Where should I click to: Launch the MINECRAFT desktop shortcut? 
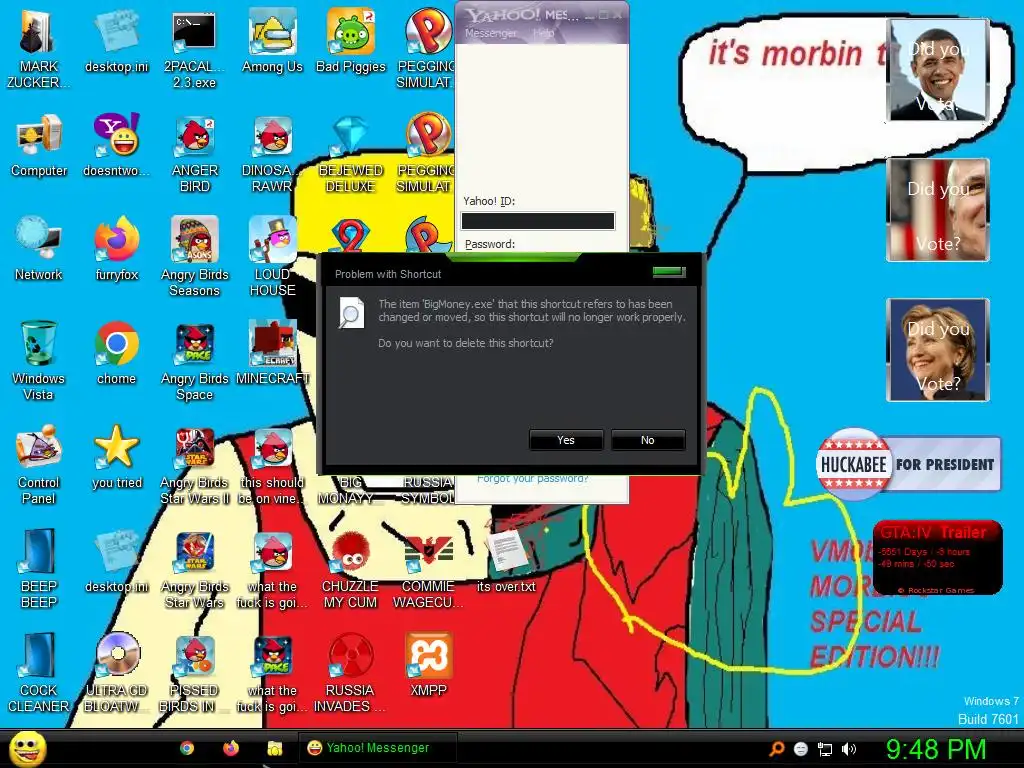[272, 353]
